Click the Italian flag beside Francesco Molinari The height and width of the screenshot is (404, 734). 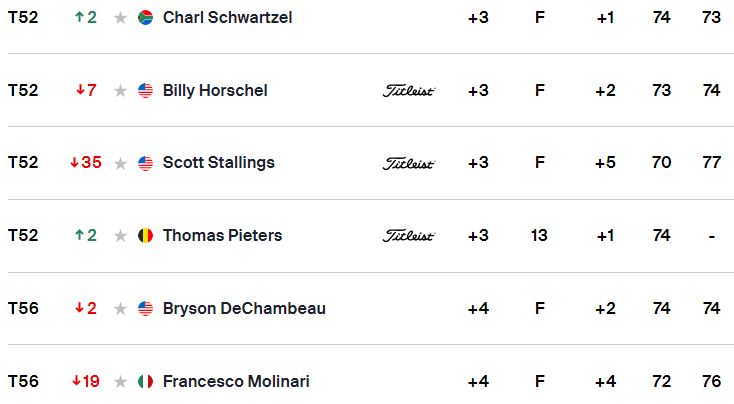pyautogui.click(x=146, y=382)
